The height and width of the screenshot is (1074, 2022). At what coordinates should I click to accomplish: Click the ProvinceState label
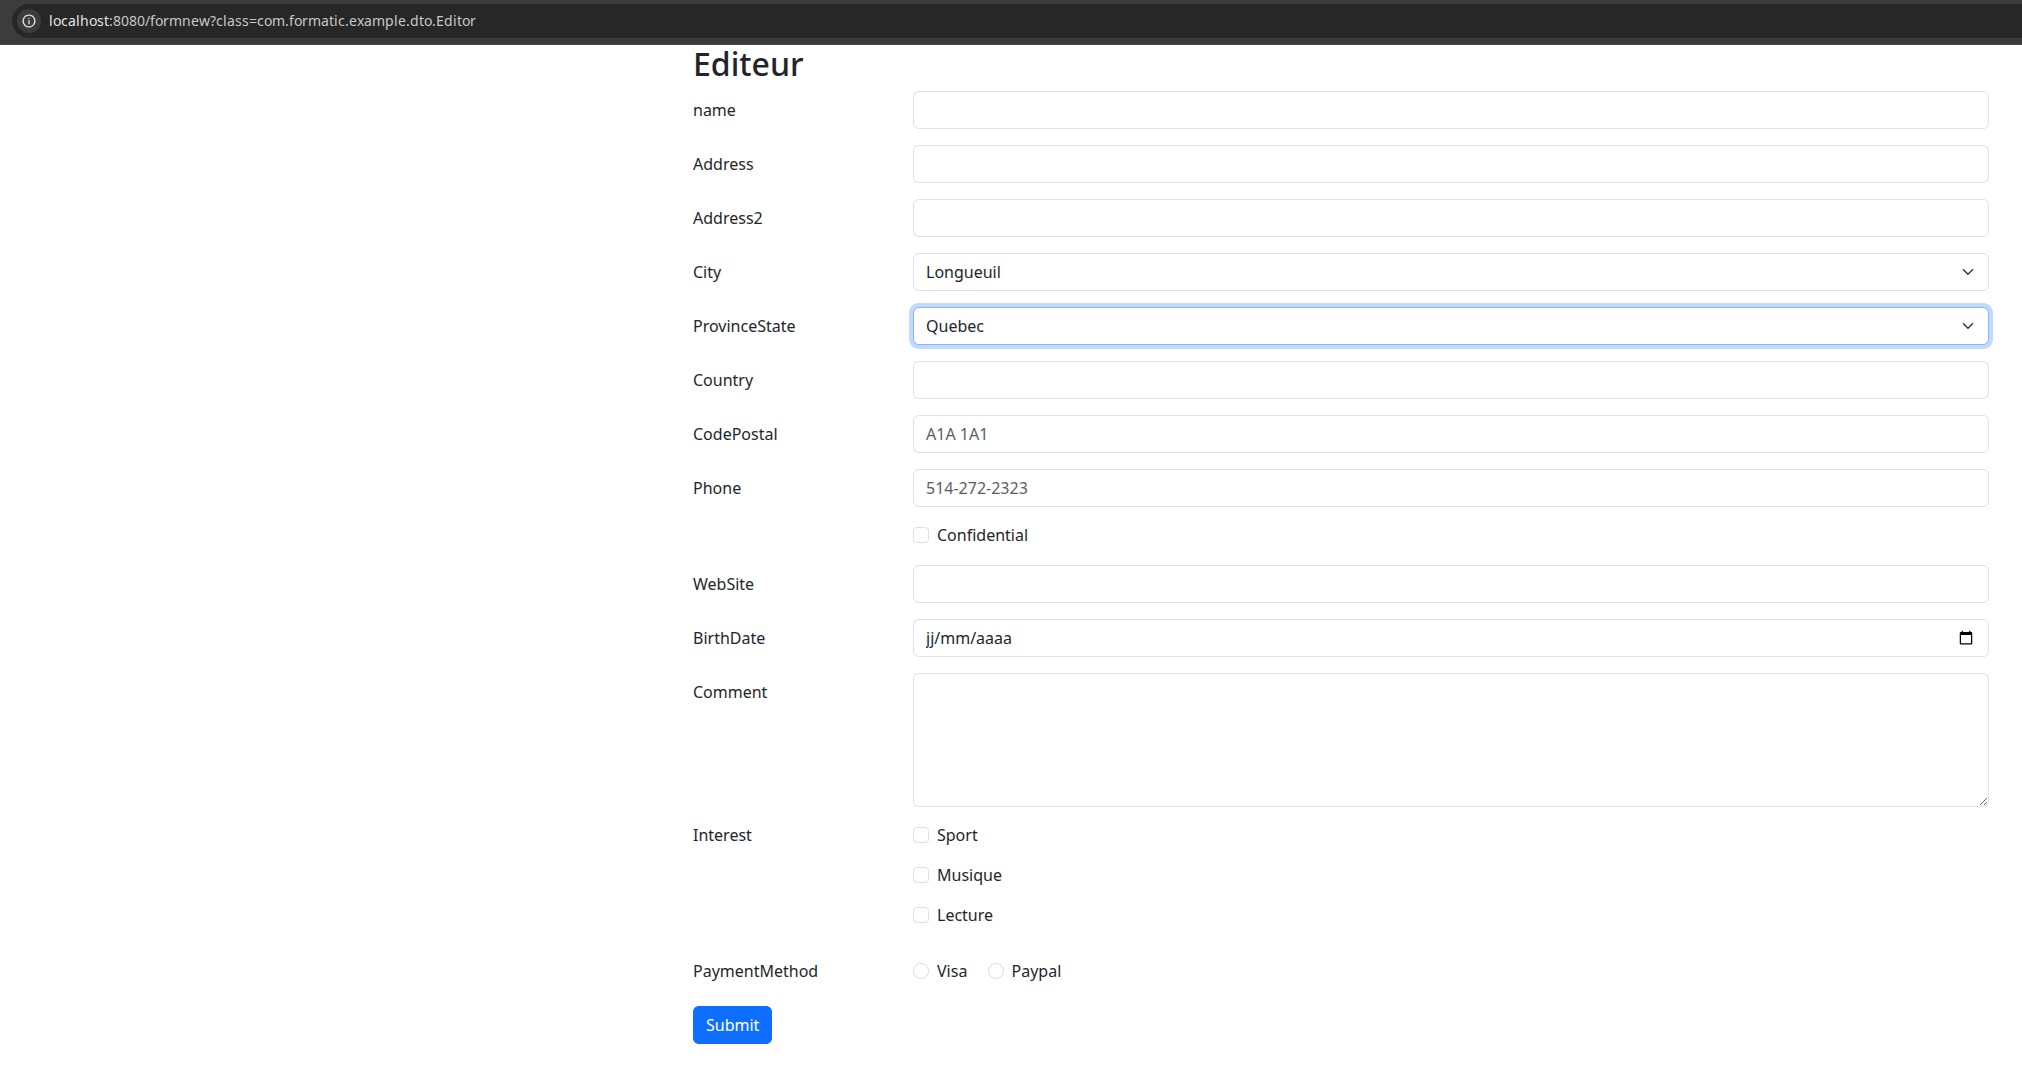click(744, 326)
